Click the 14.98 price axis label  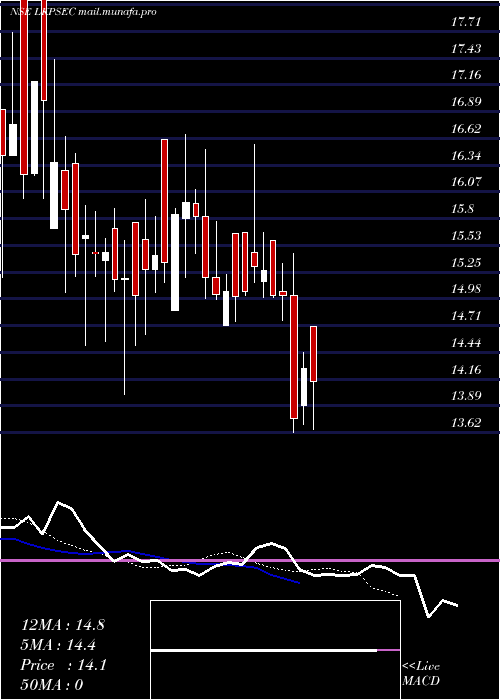pyautogui.click(x=466, y=289)
